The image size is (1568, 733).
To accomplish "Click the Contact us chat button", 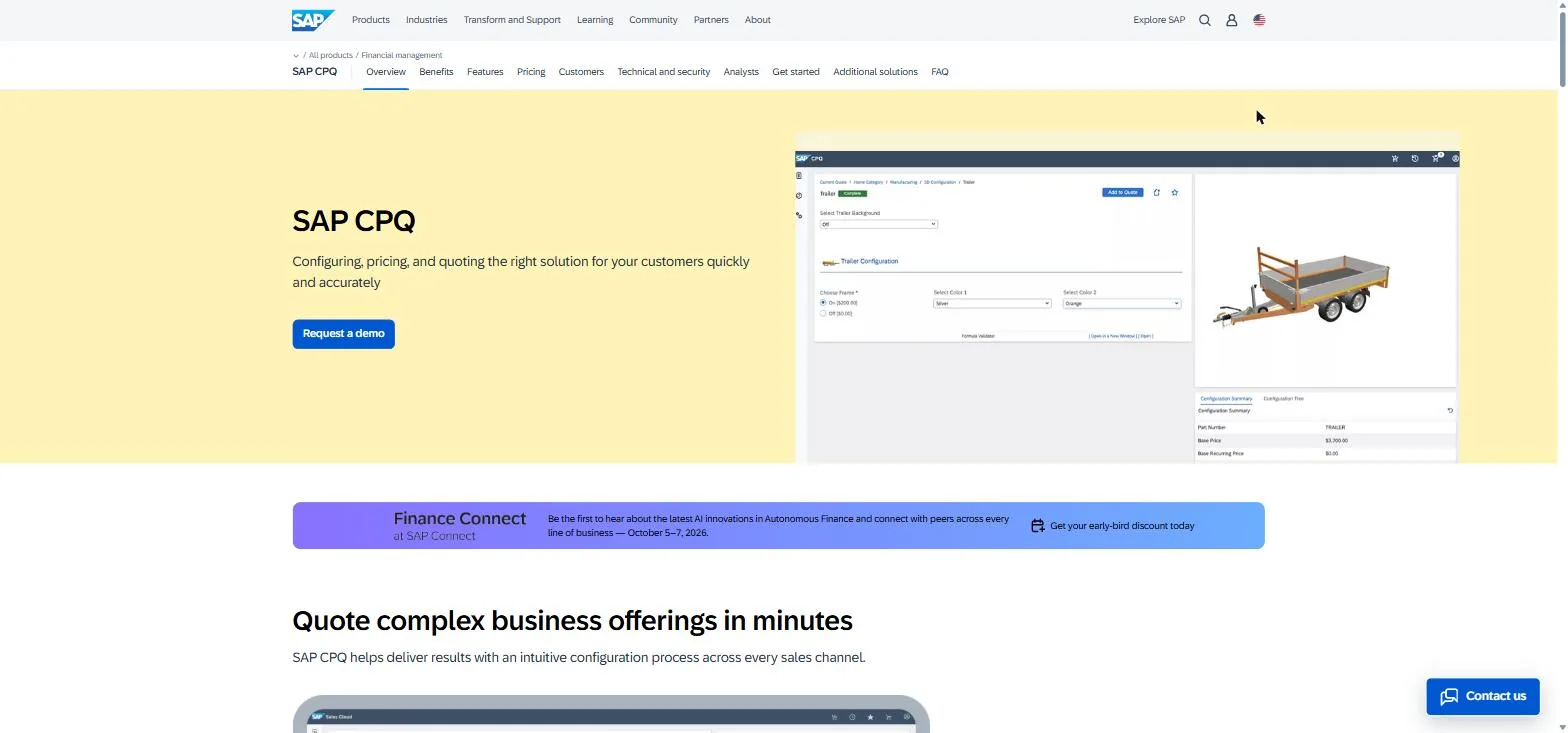I will pos(1483,696).
